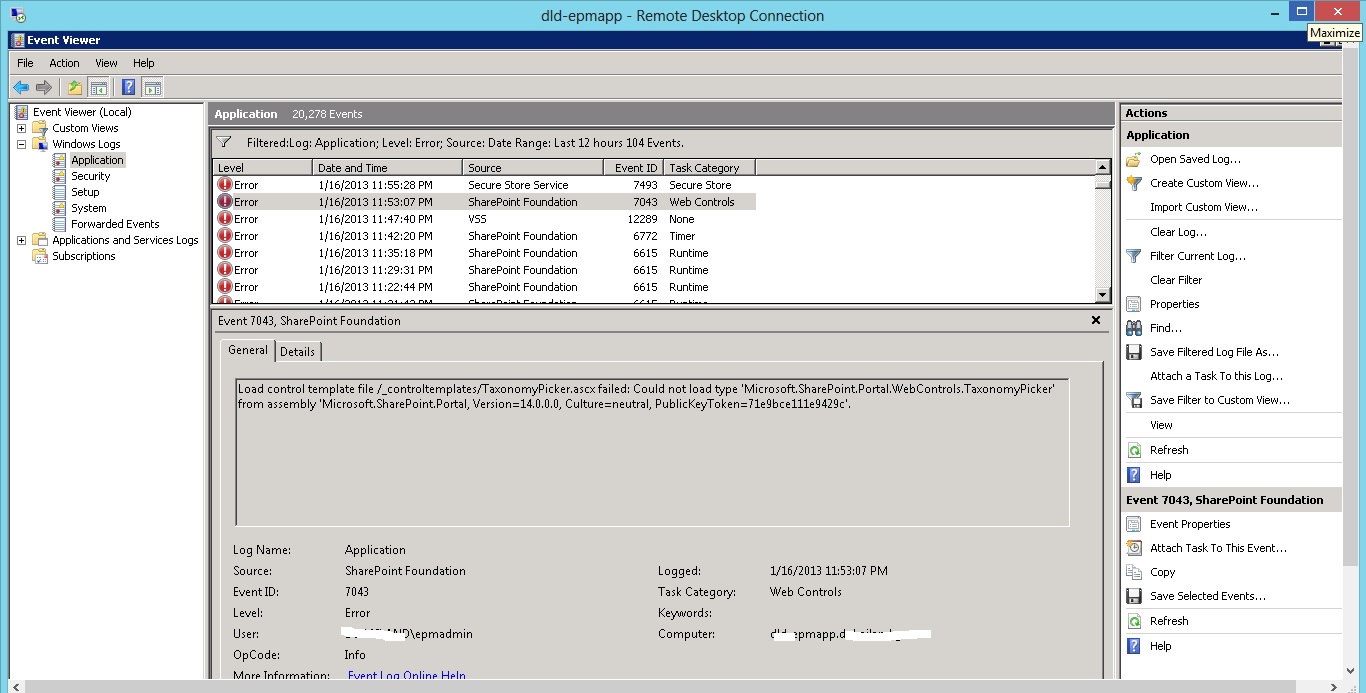Click the Event Properties icon
Viewport: 1366px width, 693px height.
click(1133, 524)
